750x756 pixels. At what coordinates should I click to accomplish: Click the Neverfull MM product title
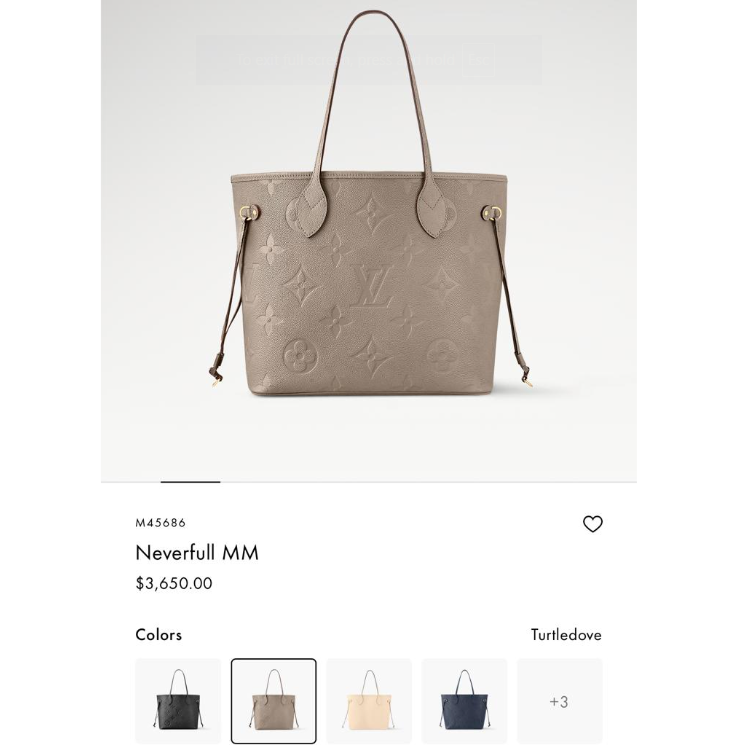coord(197,553)
